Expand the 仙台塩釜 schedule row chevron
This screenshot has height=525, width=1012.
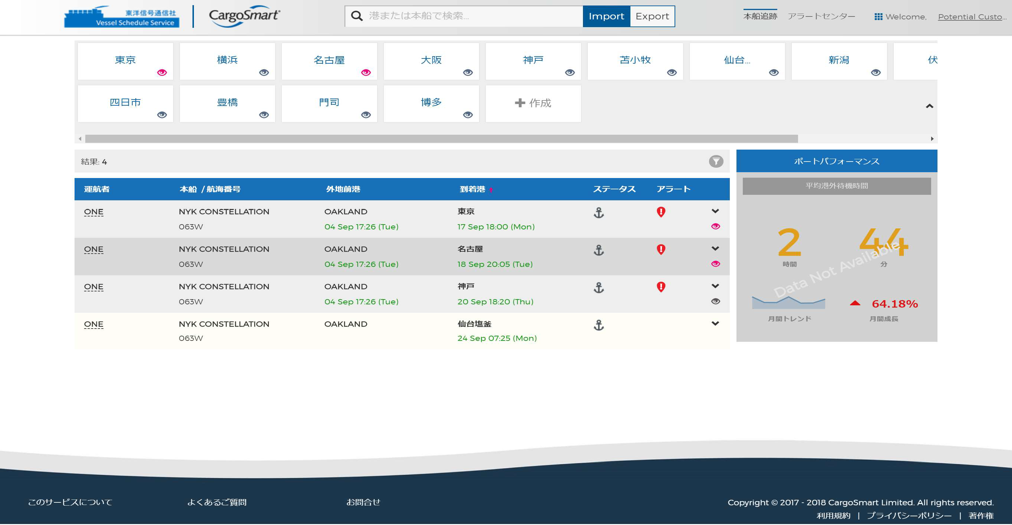click(715, 324)
